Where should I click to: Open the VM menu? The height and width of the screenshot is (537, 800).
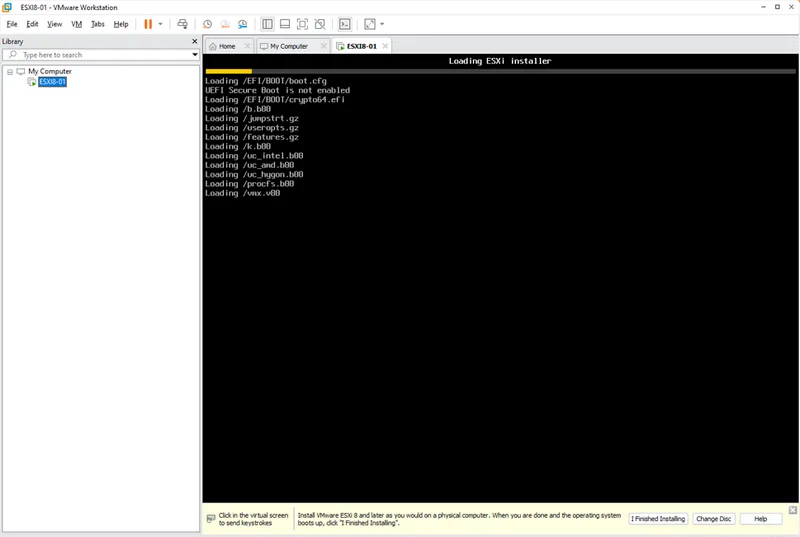[76, 24]
